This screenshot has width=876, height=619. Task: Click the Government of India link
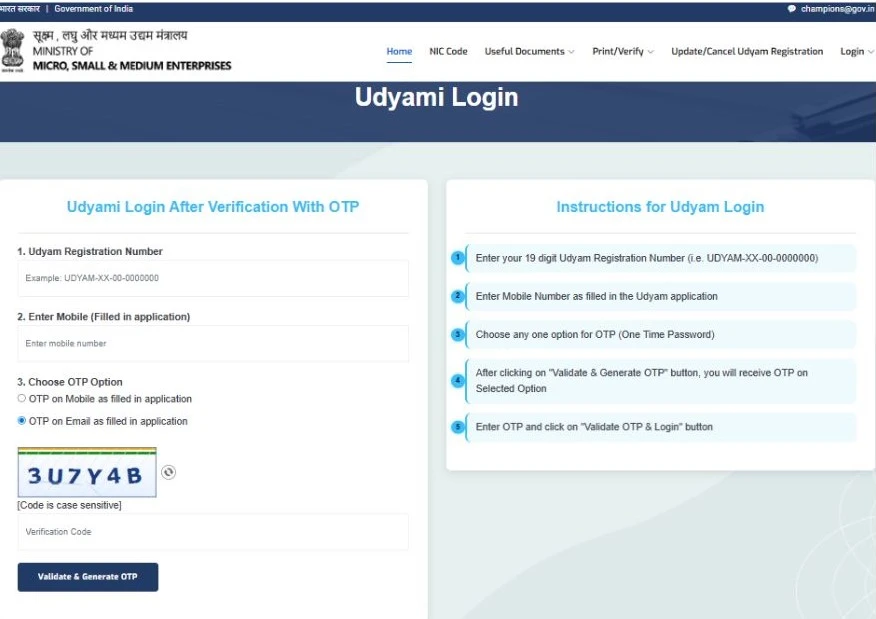click(x=93, y=9)
